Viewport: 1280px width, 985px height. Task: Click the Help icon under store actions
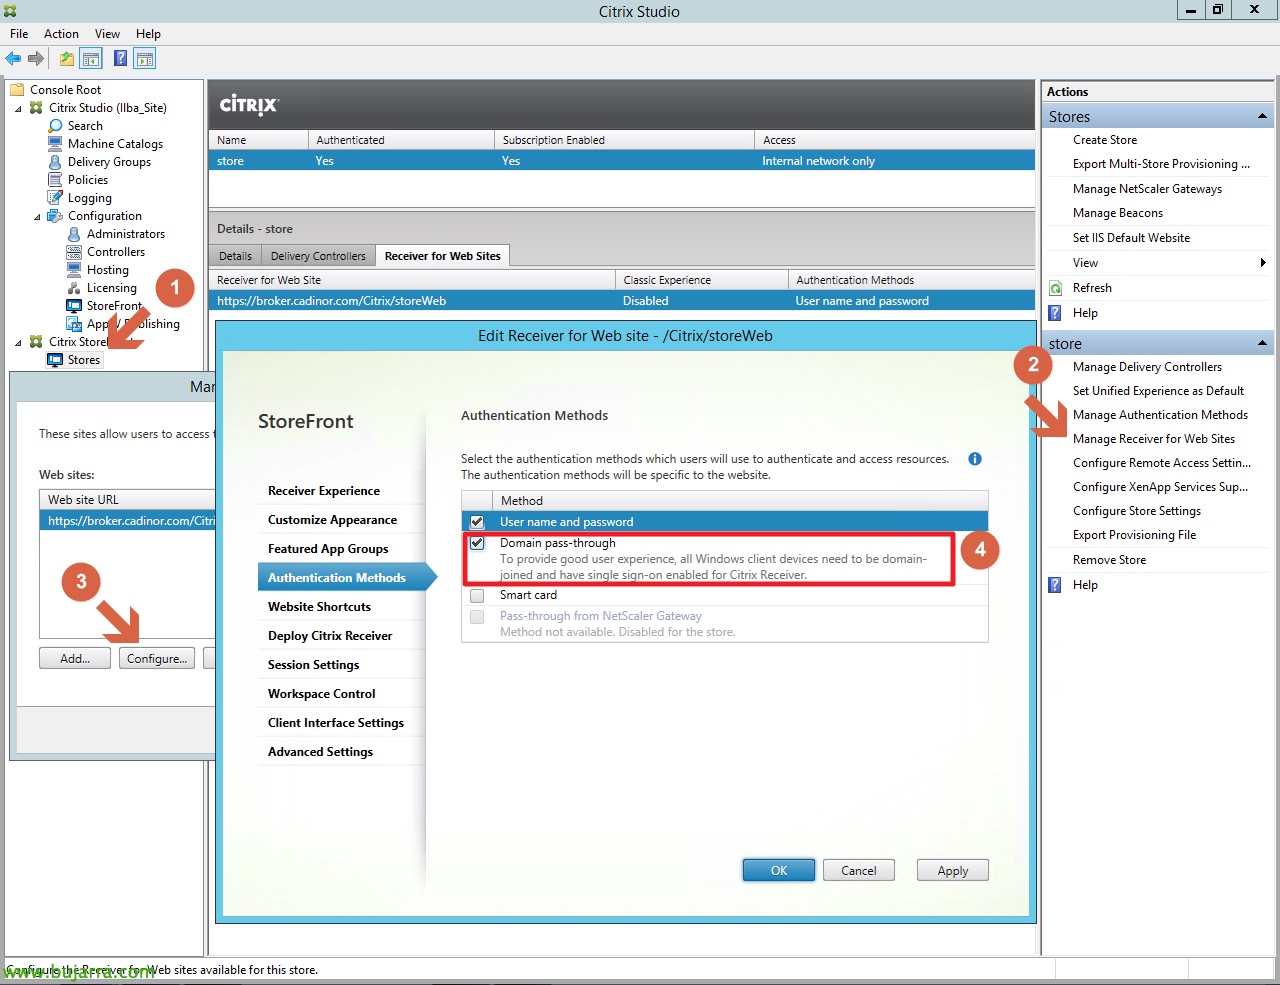(1056, 585)
